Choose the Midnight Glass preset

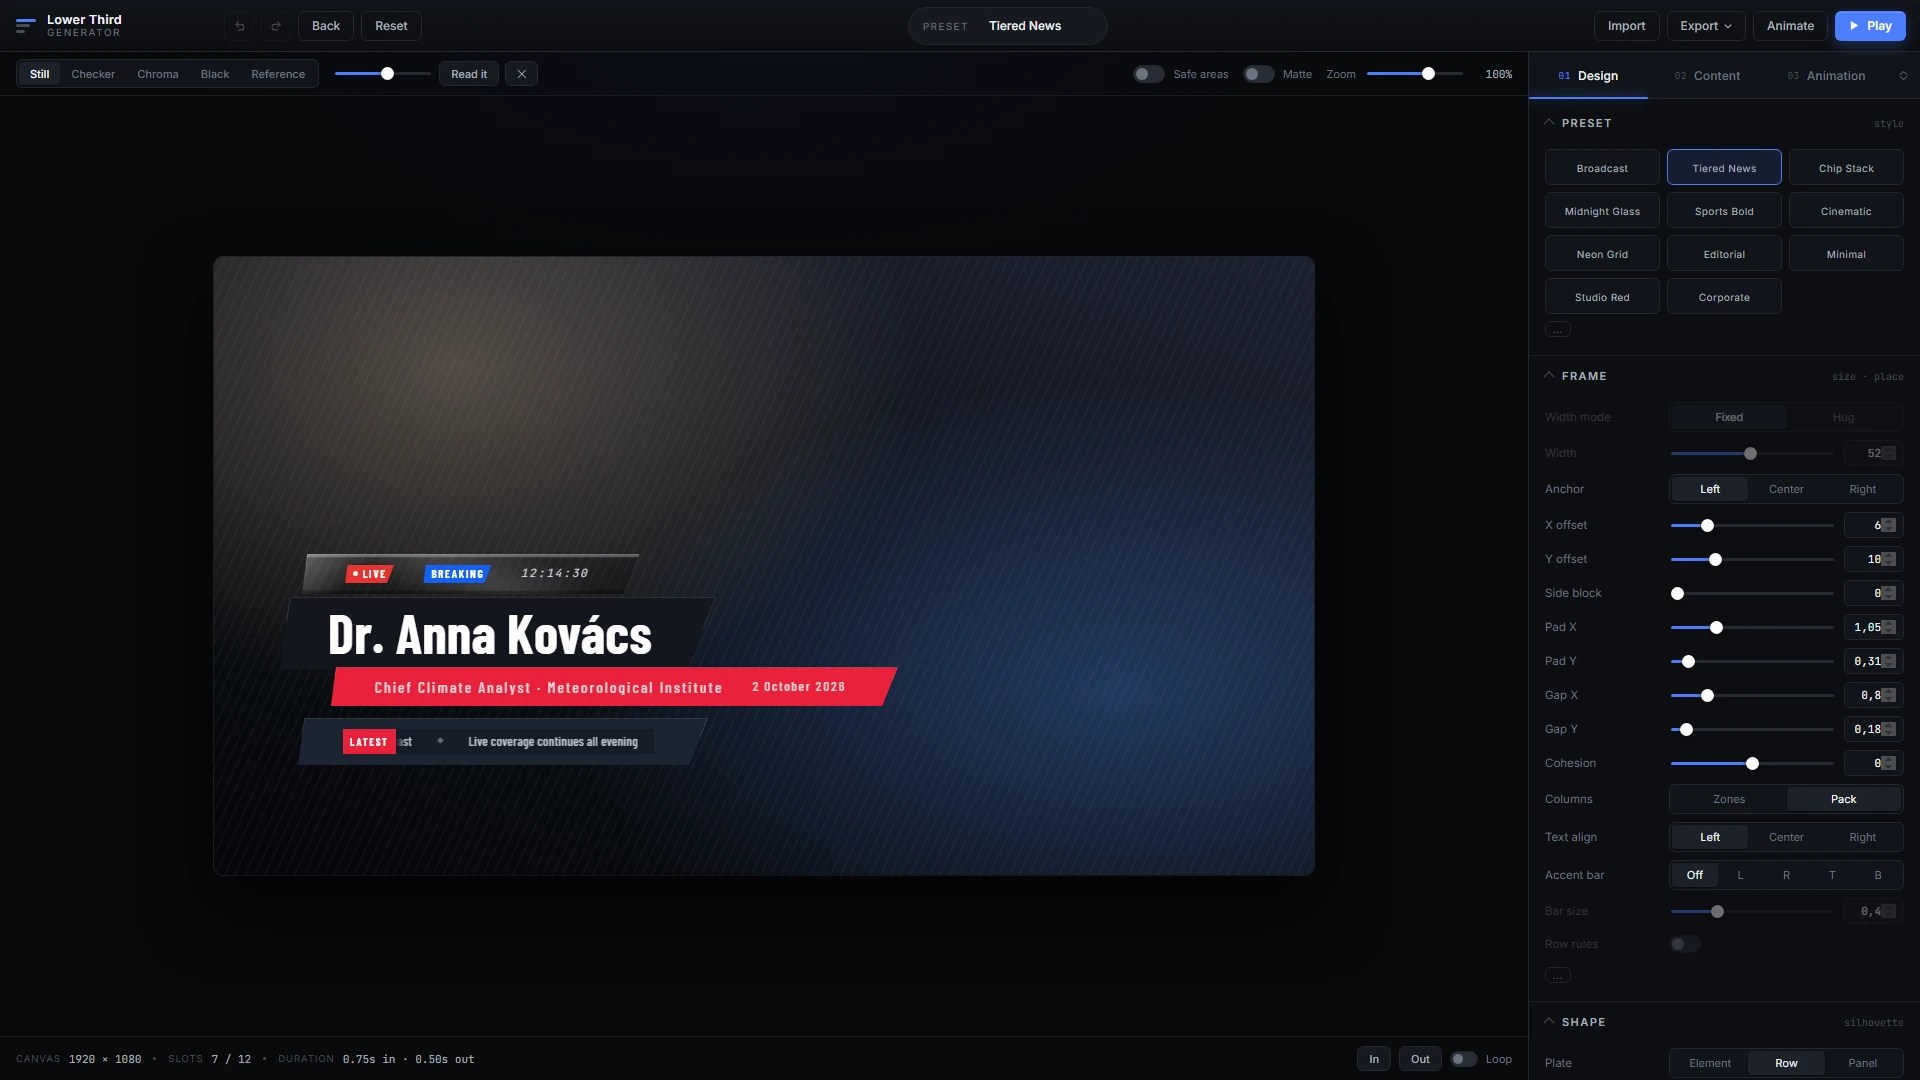point(1602,211)
